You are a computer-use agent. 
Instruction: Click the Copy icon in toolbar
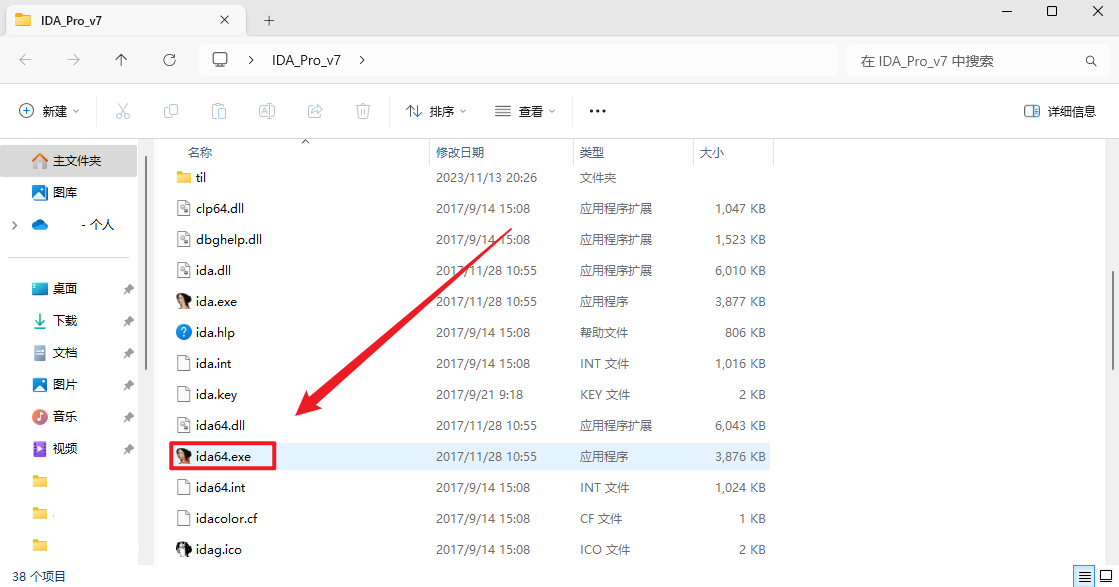tap(171, 111)
